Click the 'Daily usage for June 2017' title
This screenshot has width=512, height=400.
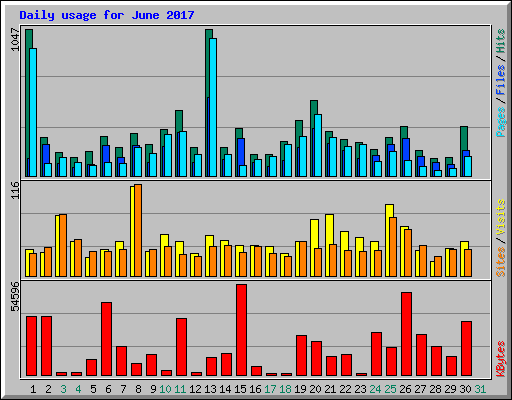(107, 15)
